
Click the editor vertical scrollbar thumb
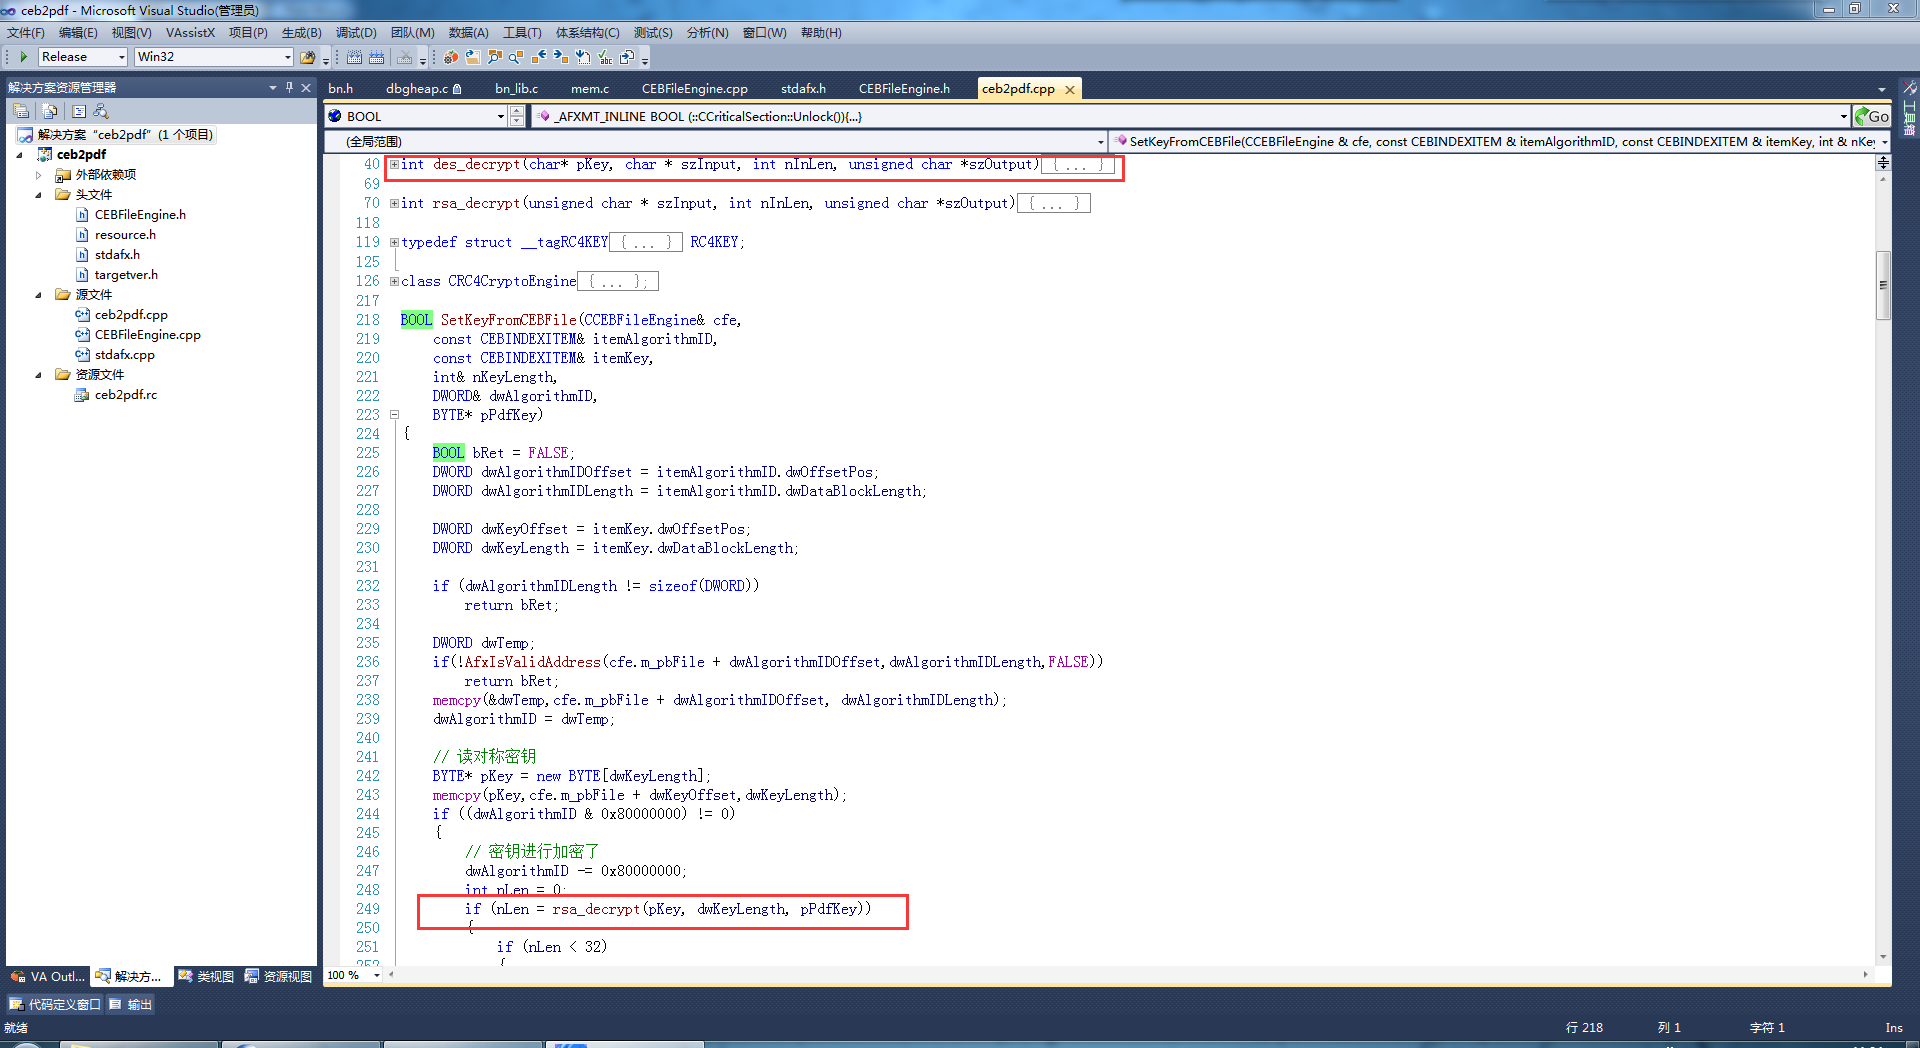[1883, 285]
